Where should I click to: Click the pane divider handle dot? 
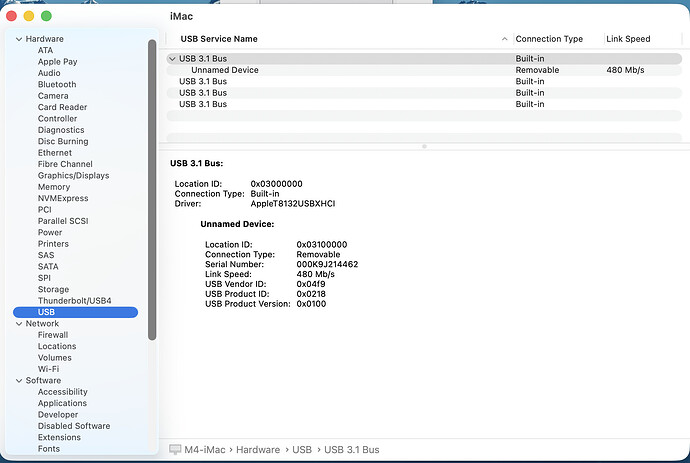424,146
